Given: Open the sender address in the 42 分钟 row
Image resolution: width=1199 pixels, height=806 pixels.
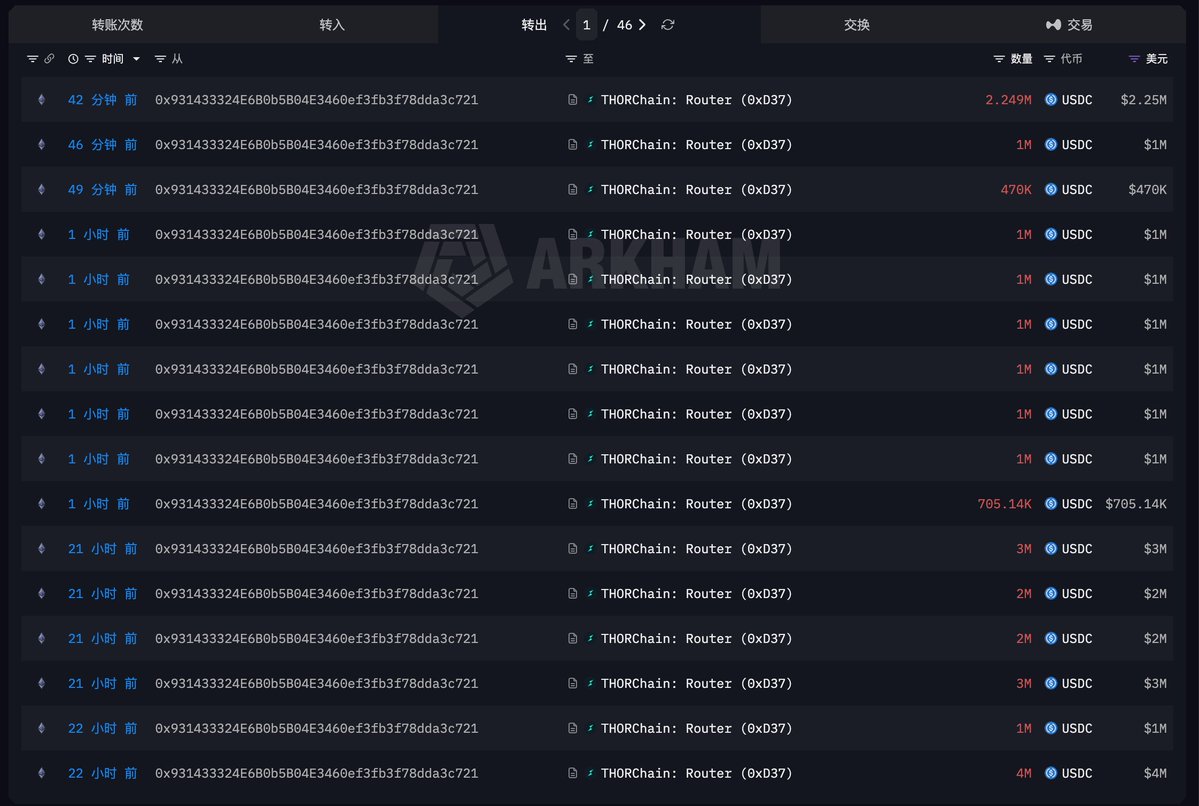Looking at the screenshot, I should tap(317, 99).
